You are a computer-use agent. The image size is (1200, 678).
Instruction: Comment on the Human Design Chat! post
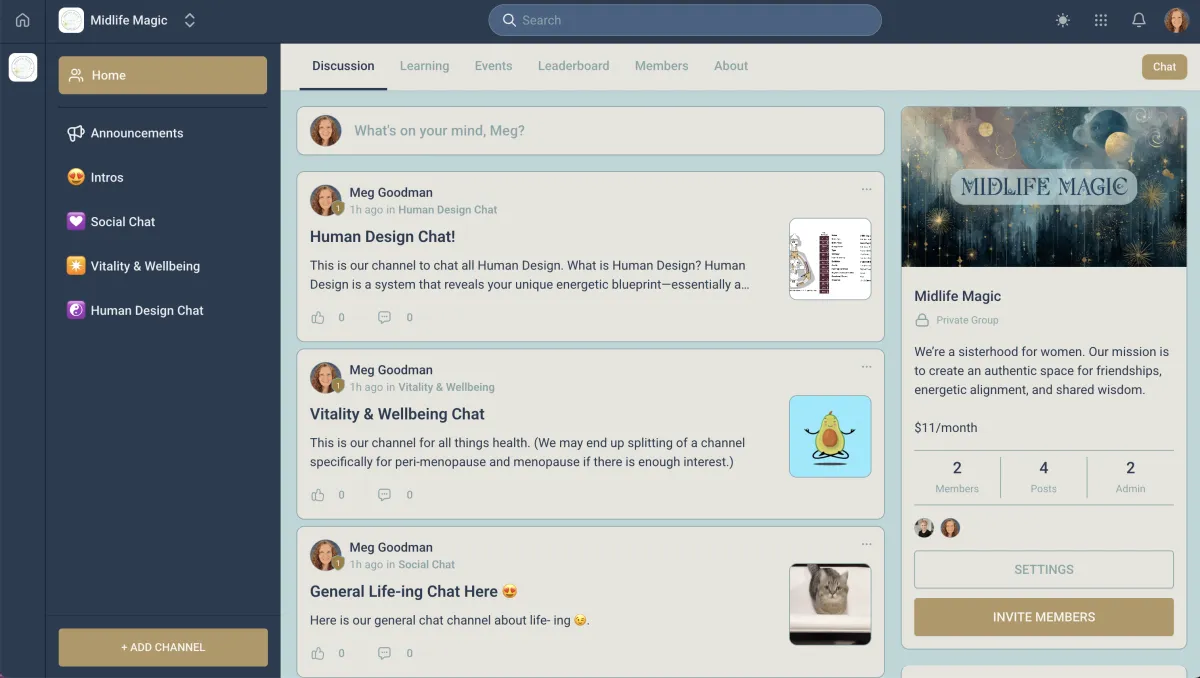pos(384,318)
